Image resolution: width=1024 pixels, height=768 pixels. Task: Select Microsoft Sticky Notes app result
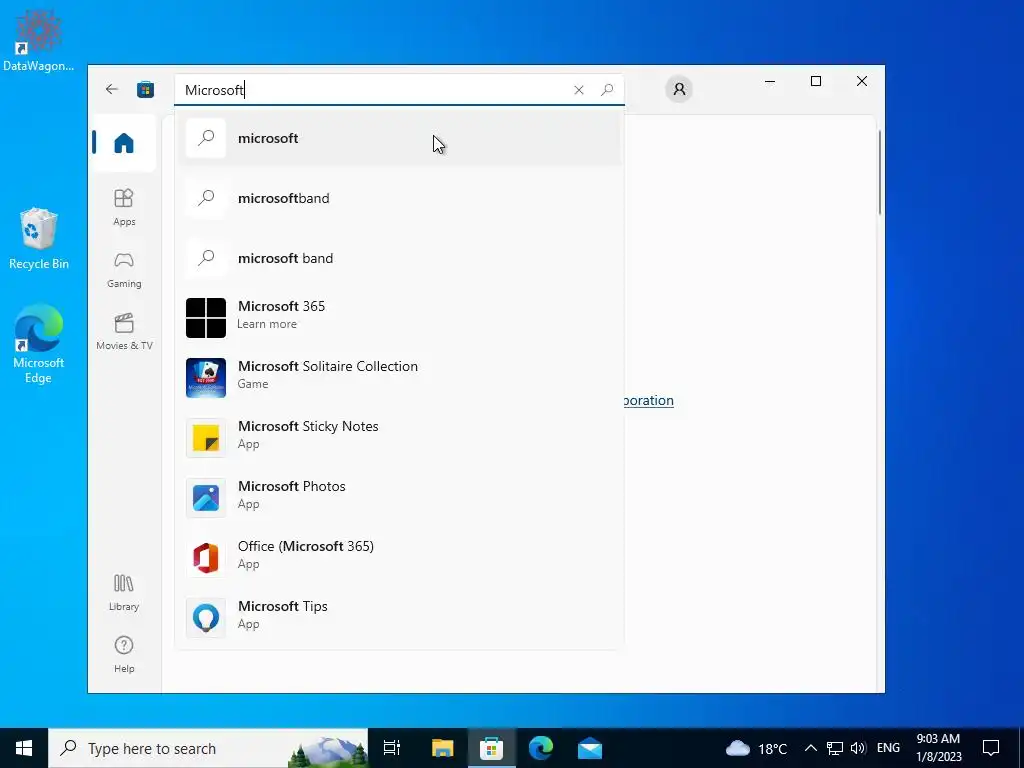click(x=400, y=438)
